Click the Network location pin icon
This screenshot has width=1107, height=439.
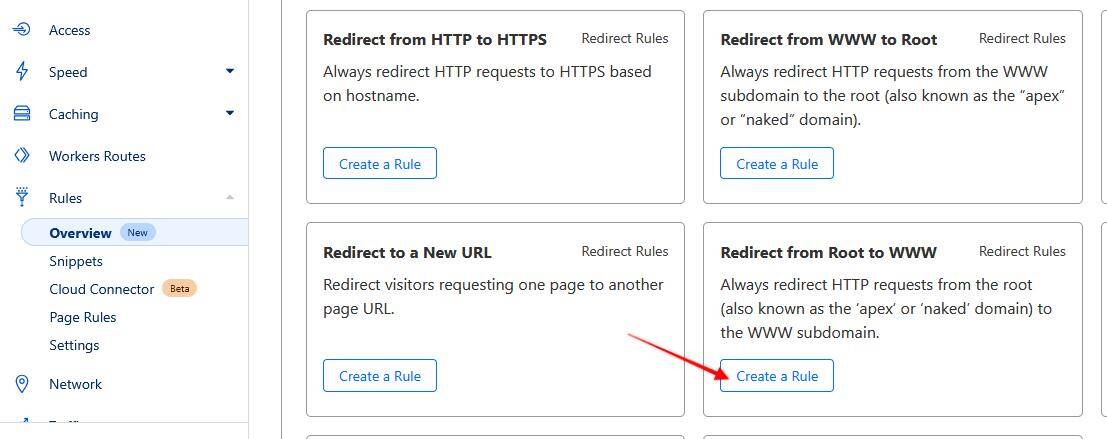22,384
